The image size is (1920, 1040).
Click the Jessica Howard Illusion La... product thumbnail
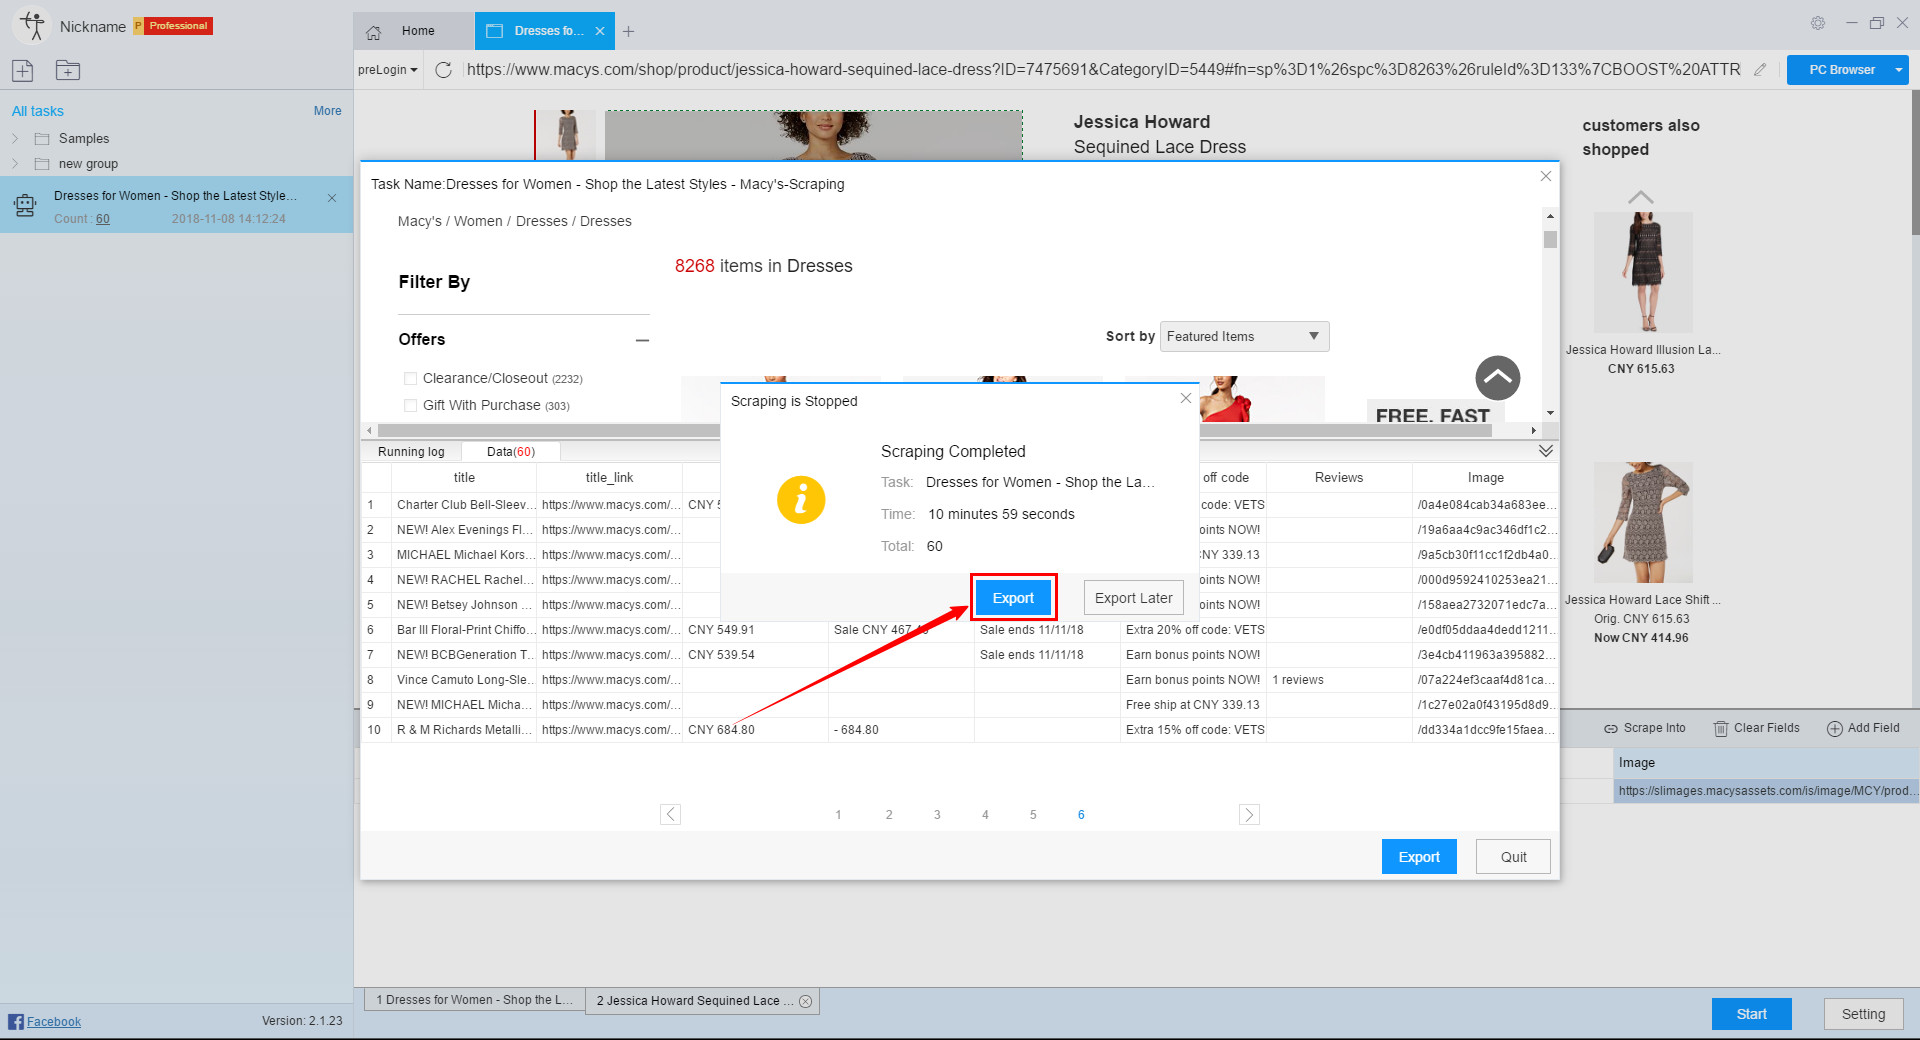pos(1642,272)
